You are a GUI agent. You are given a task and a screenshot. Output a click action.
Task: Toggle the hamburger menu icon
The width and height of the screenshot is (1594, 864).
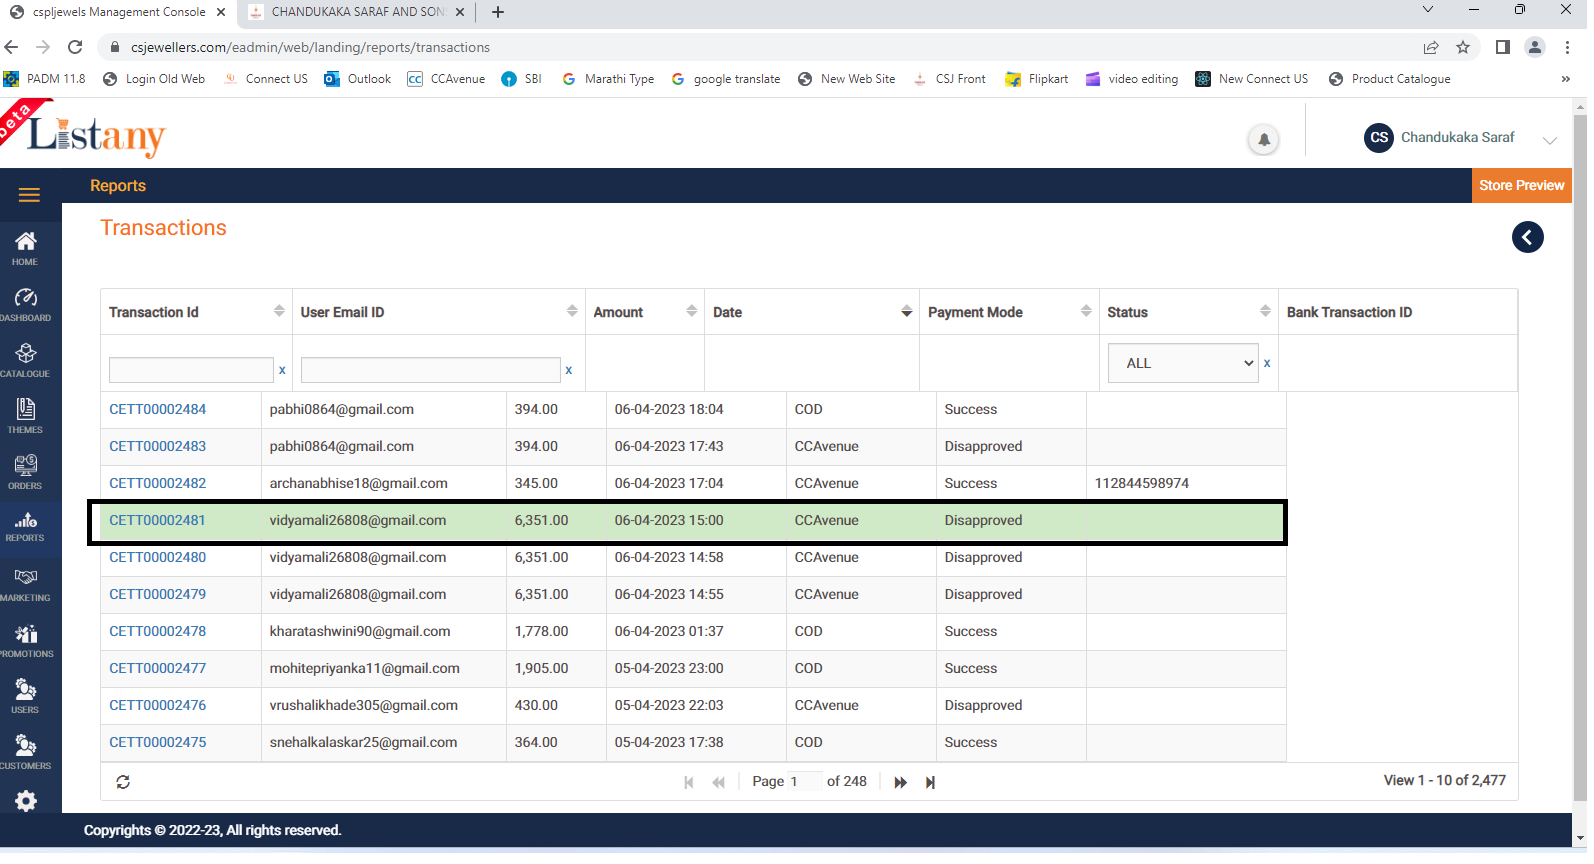click(29, 195)
